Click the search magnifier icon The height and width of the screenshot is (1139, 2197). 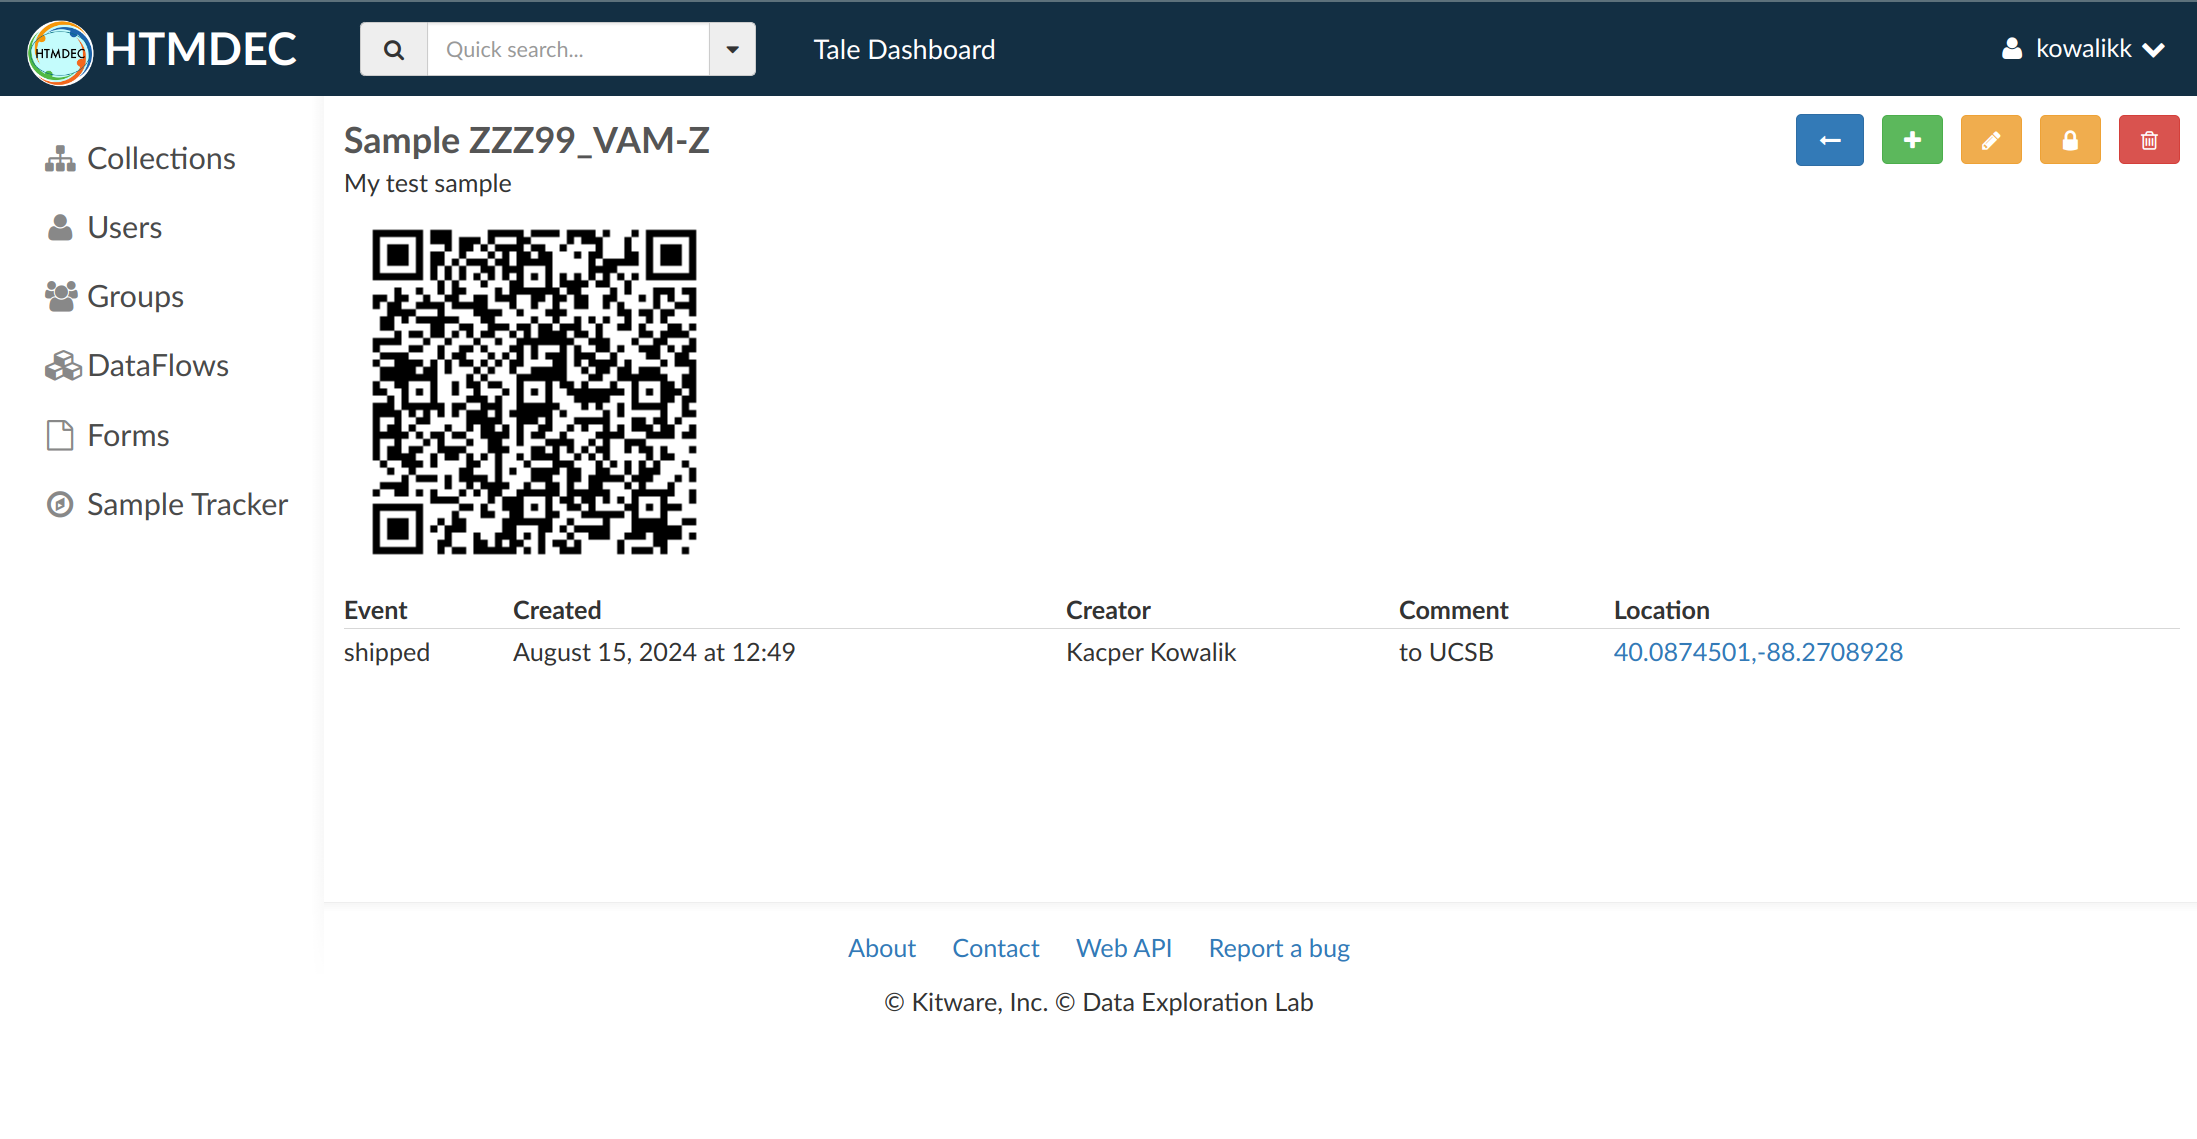pyautogui.click(x=393, y=48)
